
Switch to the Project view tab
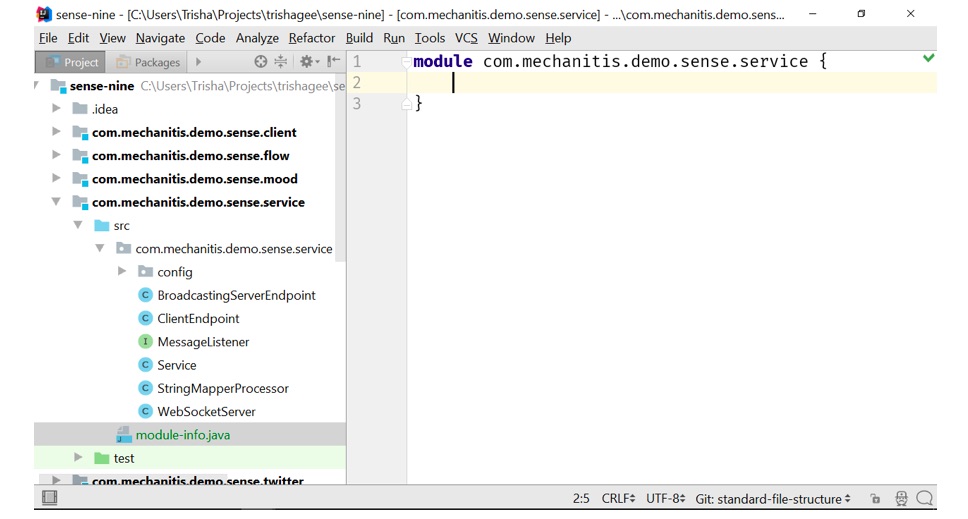click(x=71, y=62)
